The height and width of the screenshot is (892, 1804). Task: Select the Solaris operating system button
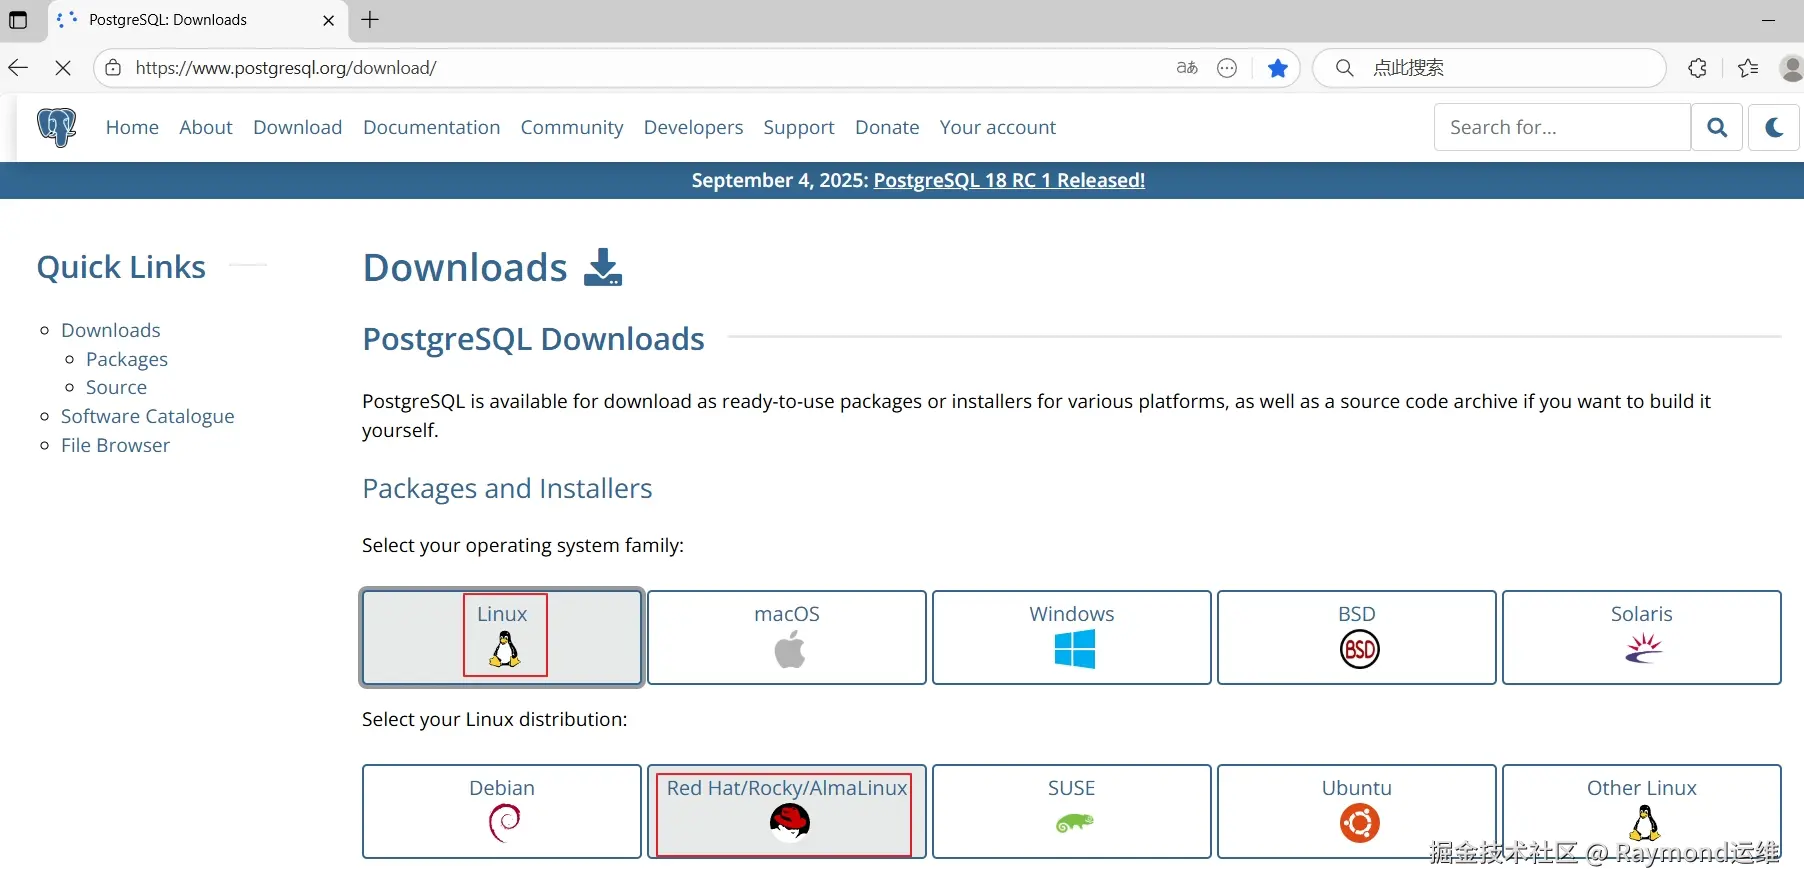click(1642, 638)
